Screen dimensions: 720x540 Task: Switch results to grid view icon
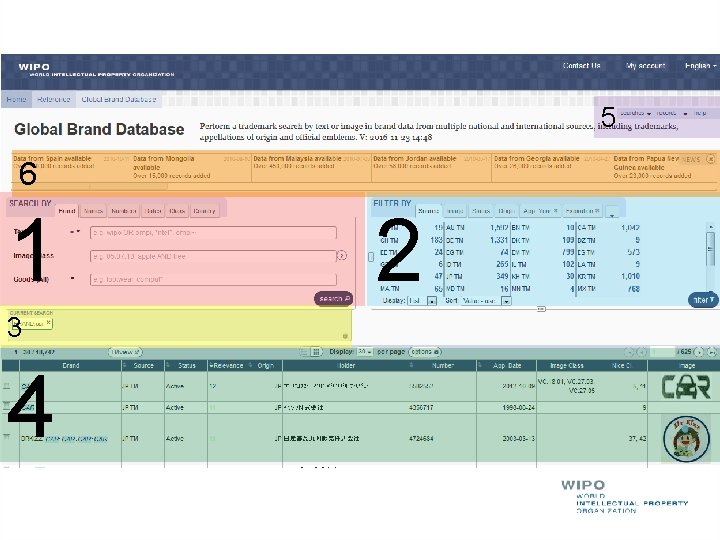click(316, 352)
